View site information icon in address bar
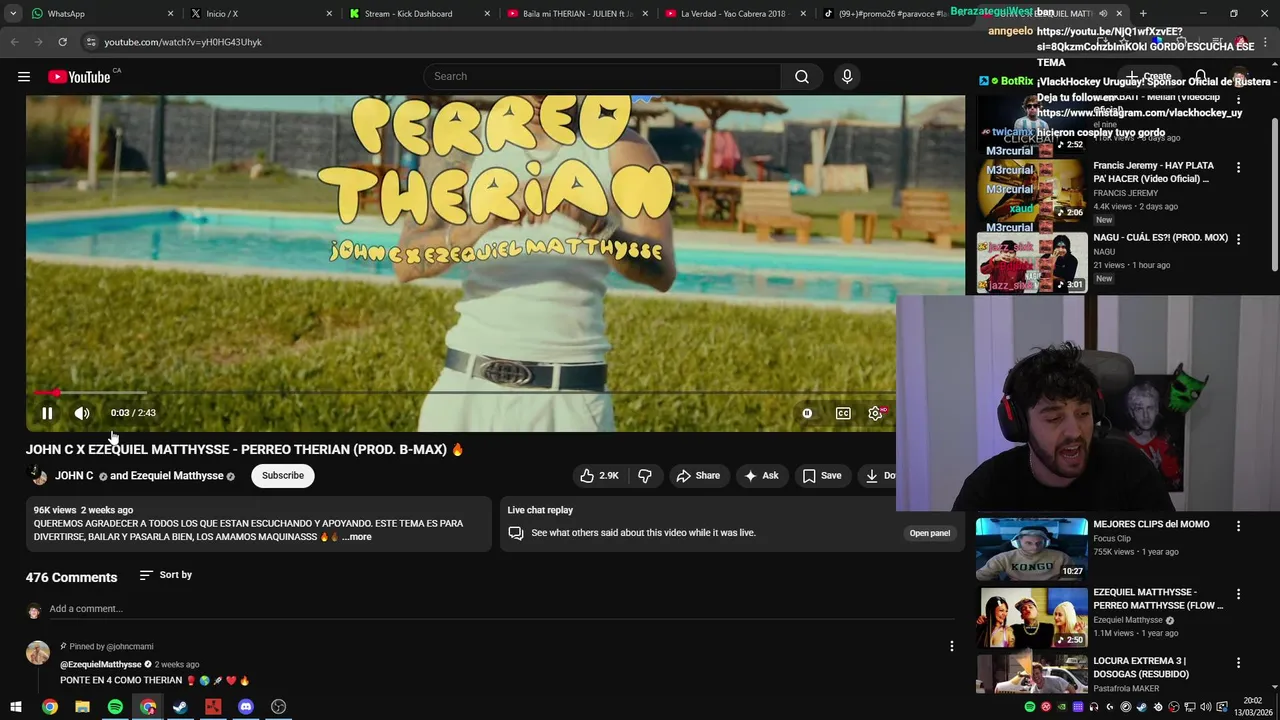This screenshot has height=720, width=1280. 90,42
